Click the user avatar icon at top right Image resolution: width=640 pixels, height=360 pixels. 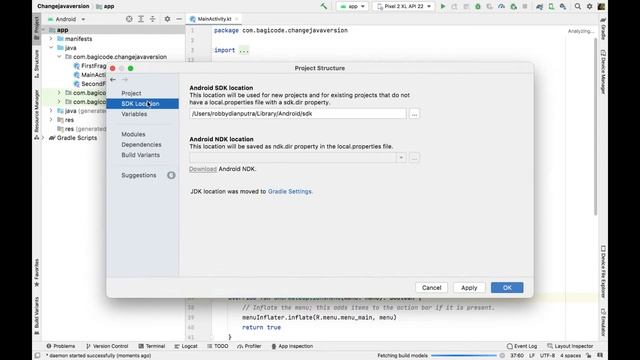click(x=601, y=6)
